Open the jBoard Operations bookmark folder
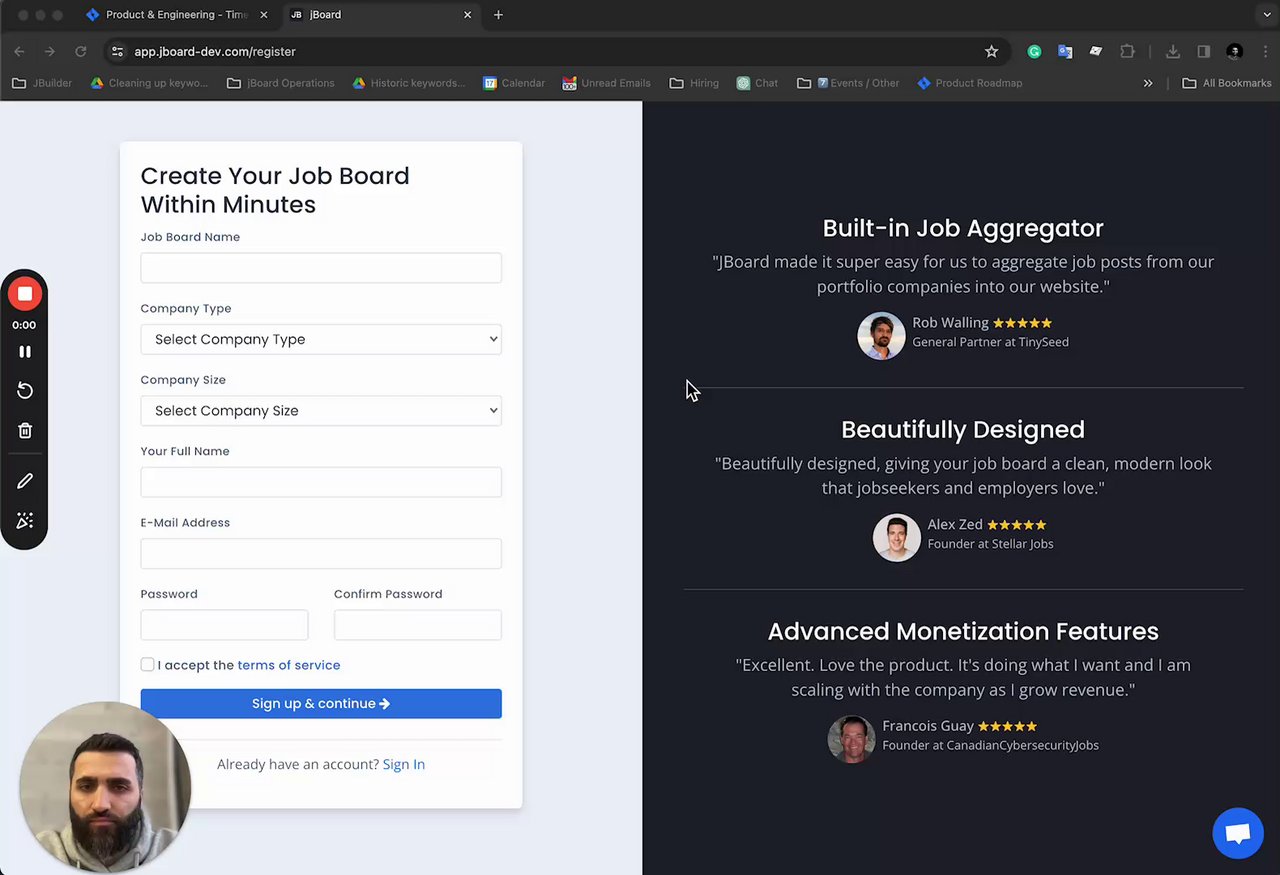Screen dimensions: 1280x875 pos(281,83)
